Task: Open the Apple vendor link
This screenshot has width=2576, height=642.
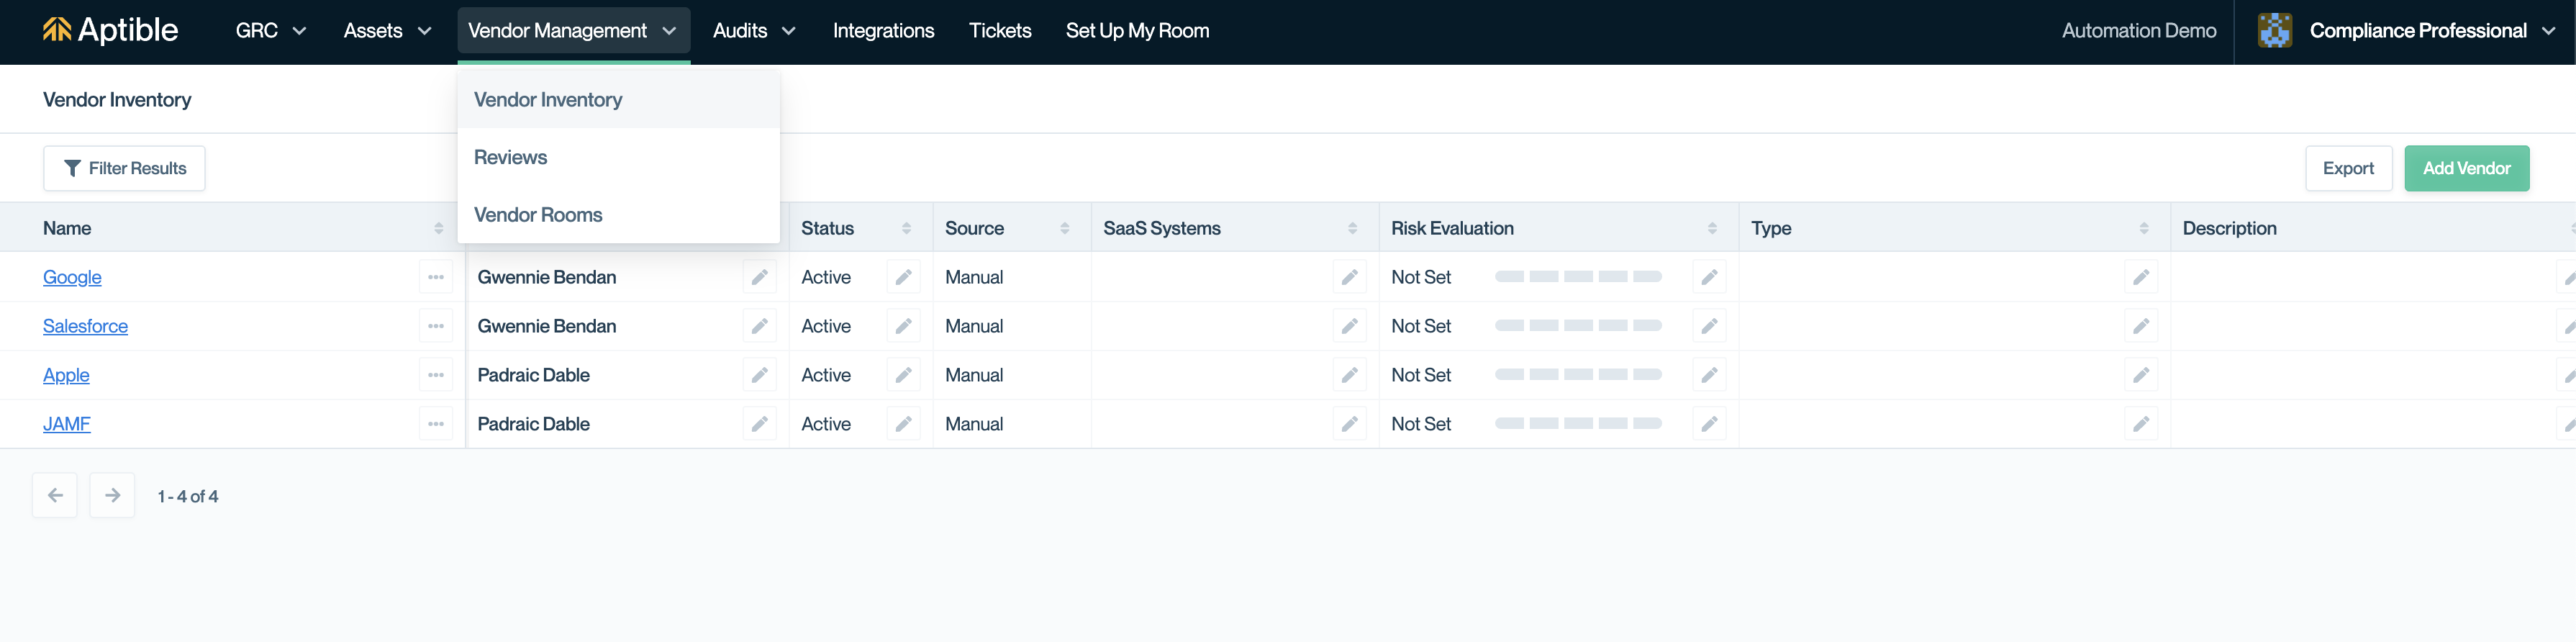Action: [x=66, y=375]
